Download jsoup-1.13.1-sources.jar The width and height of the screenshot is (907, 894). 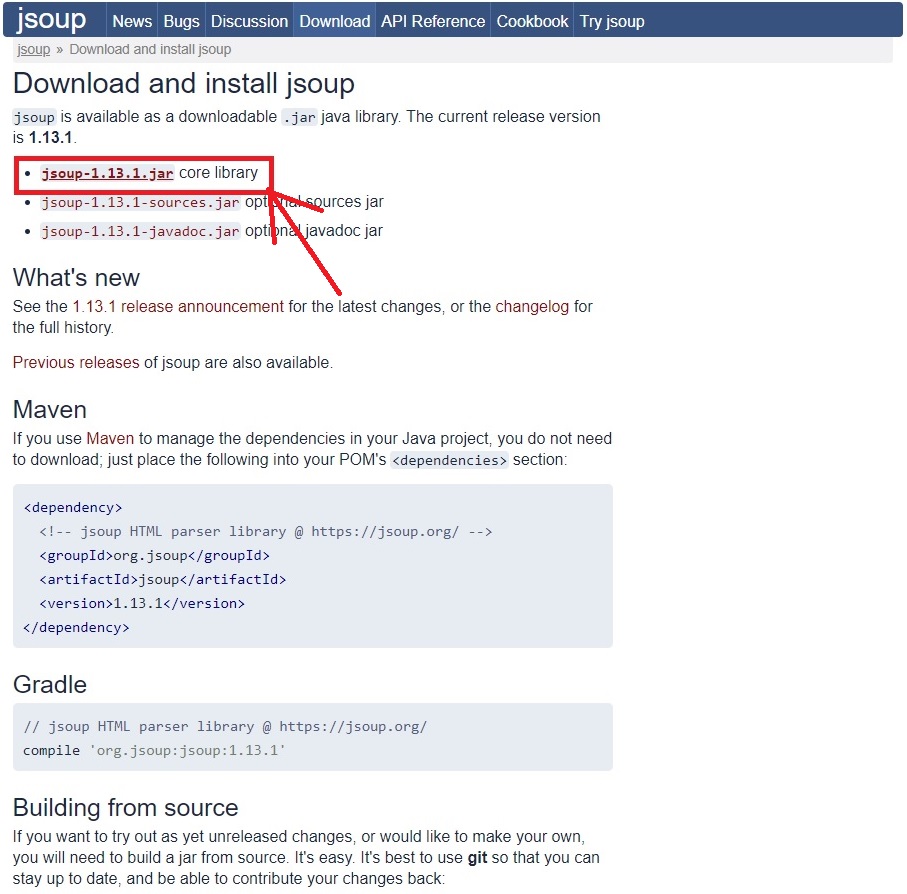(x=139, y=202)
